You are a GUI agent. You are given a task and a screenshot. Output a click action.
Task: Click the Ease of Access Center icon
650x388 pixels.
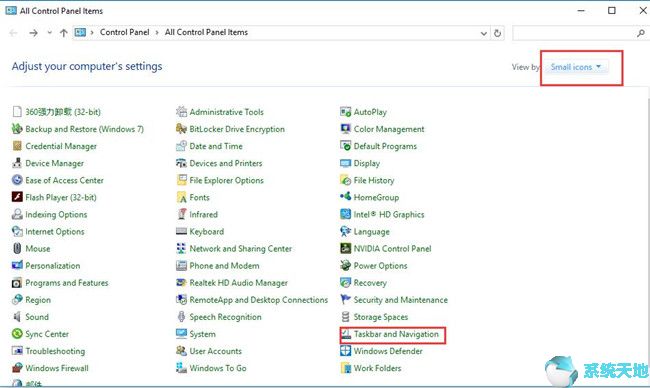[17, 180]
